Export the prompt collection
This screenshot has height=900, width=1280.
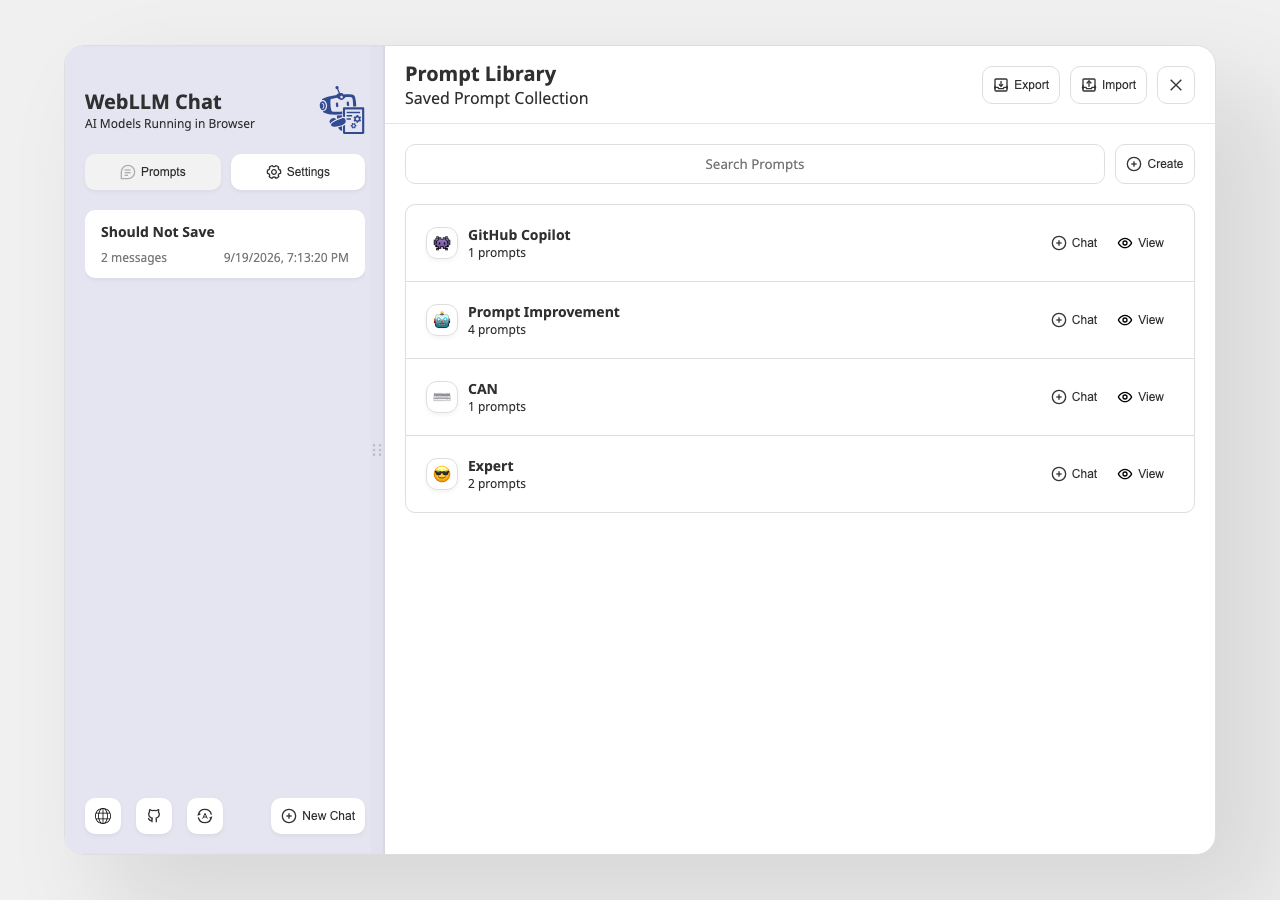pyautogui.click(x=1021, y=85)
